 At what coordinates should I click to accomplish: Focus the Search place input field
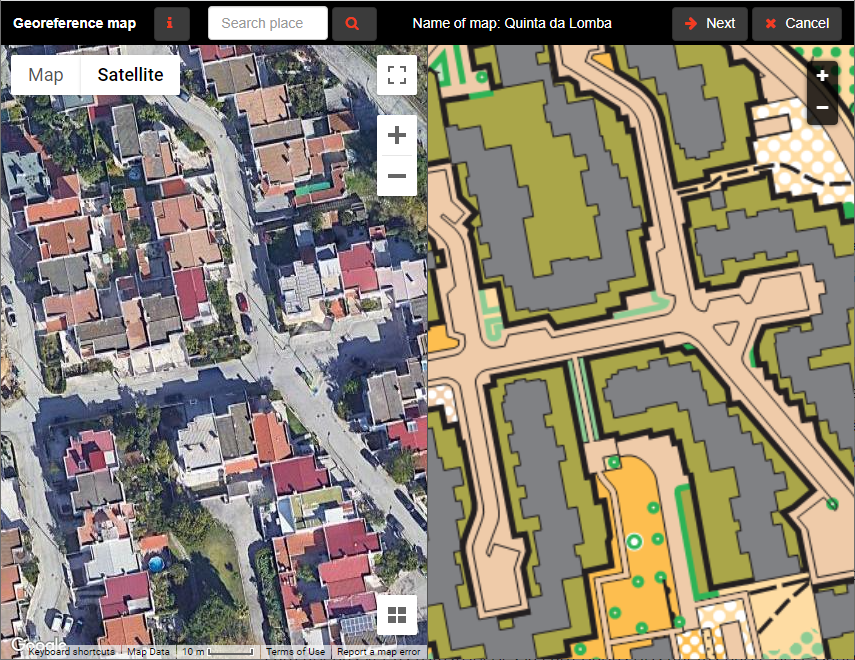coord(268,23)
